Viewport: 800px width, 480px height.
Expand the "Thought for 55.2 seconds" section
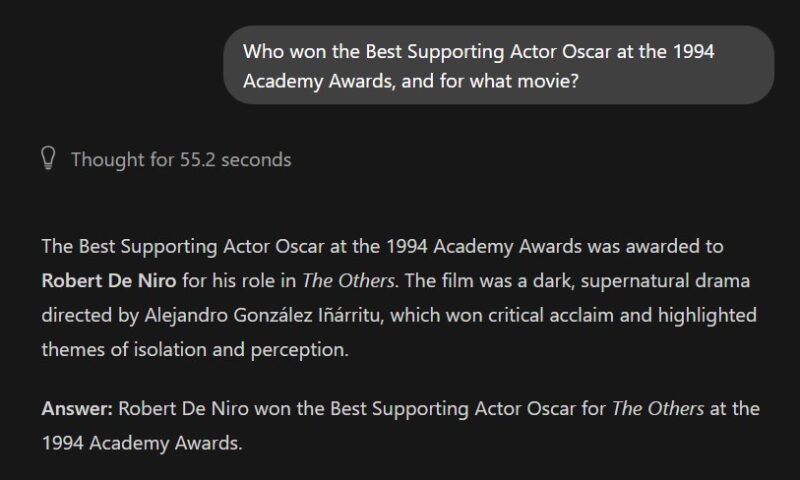180,159
